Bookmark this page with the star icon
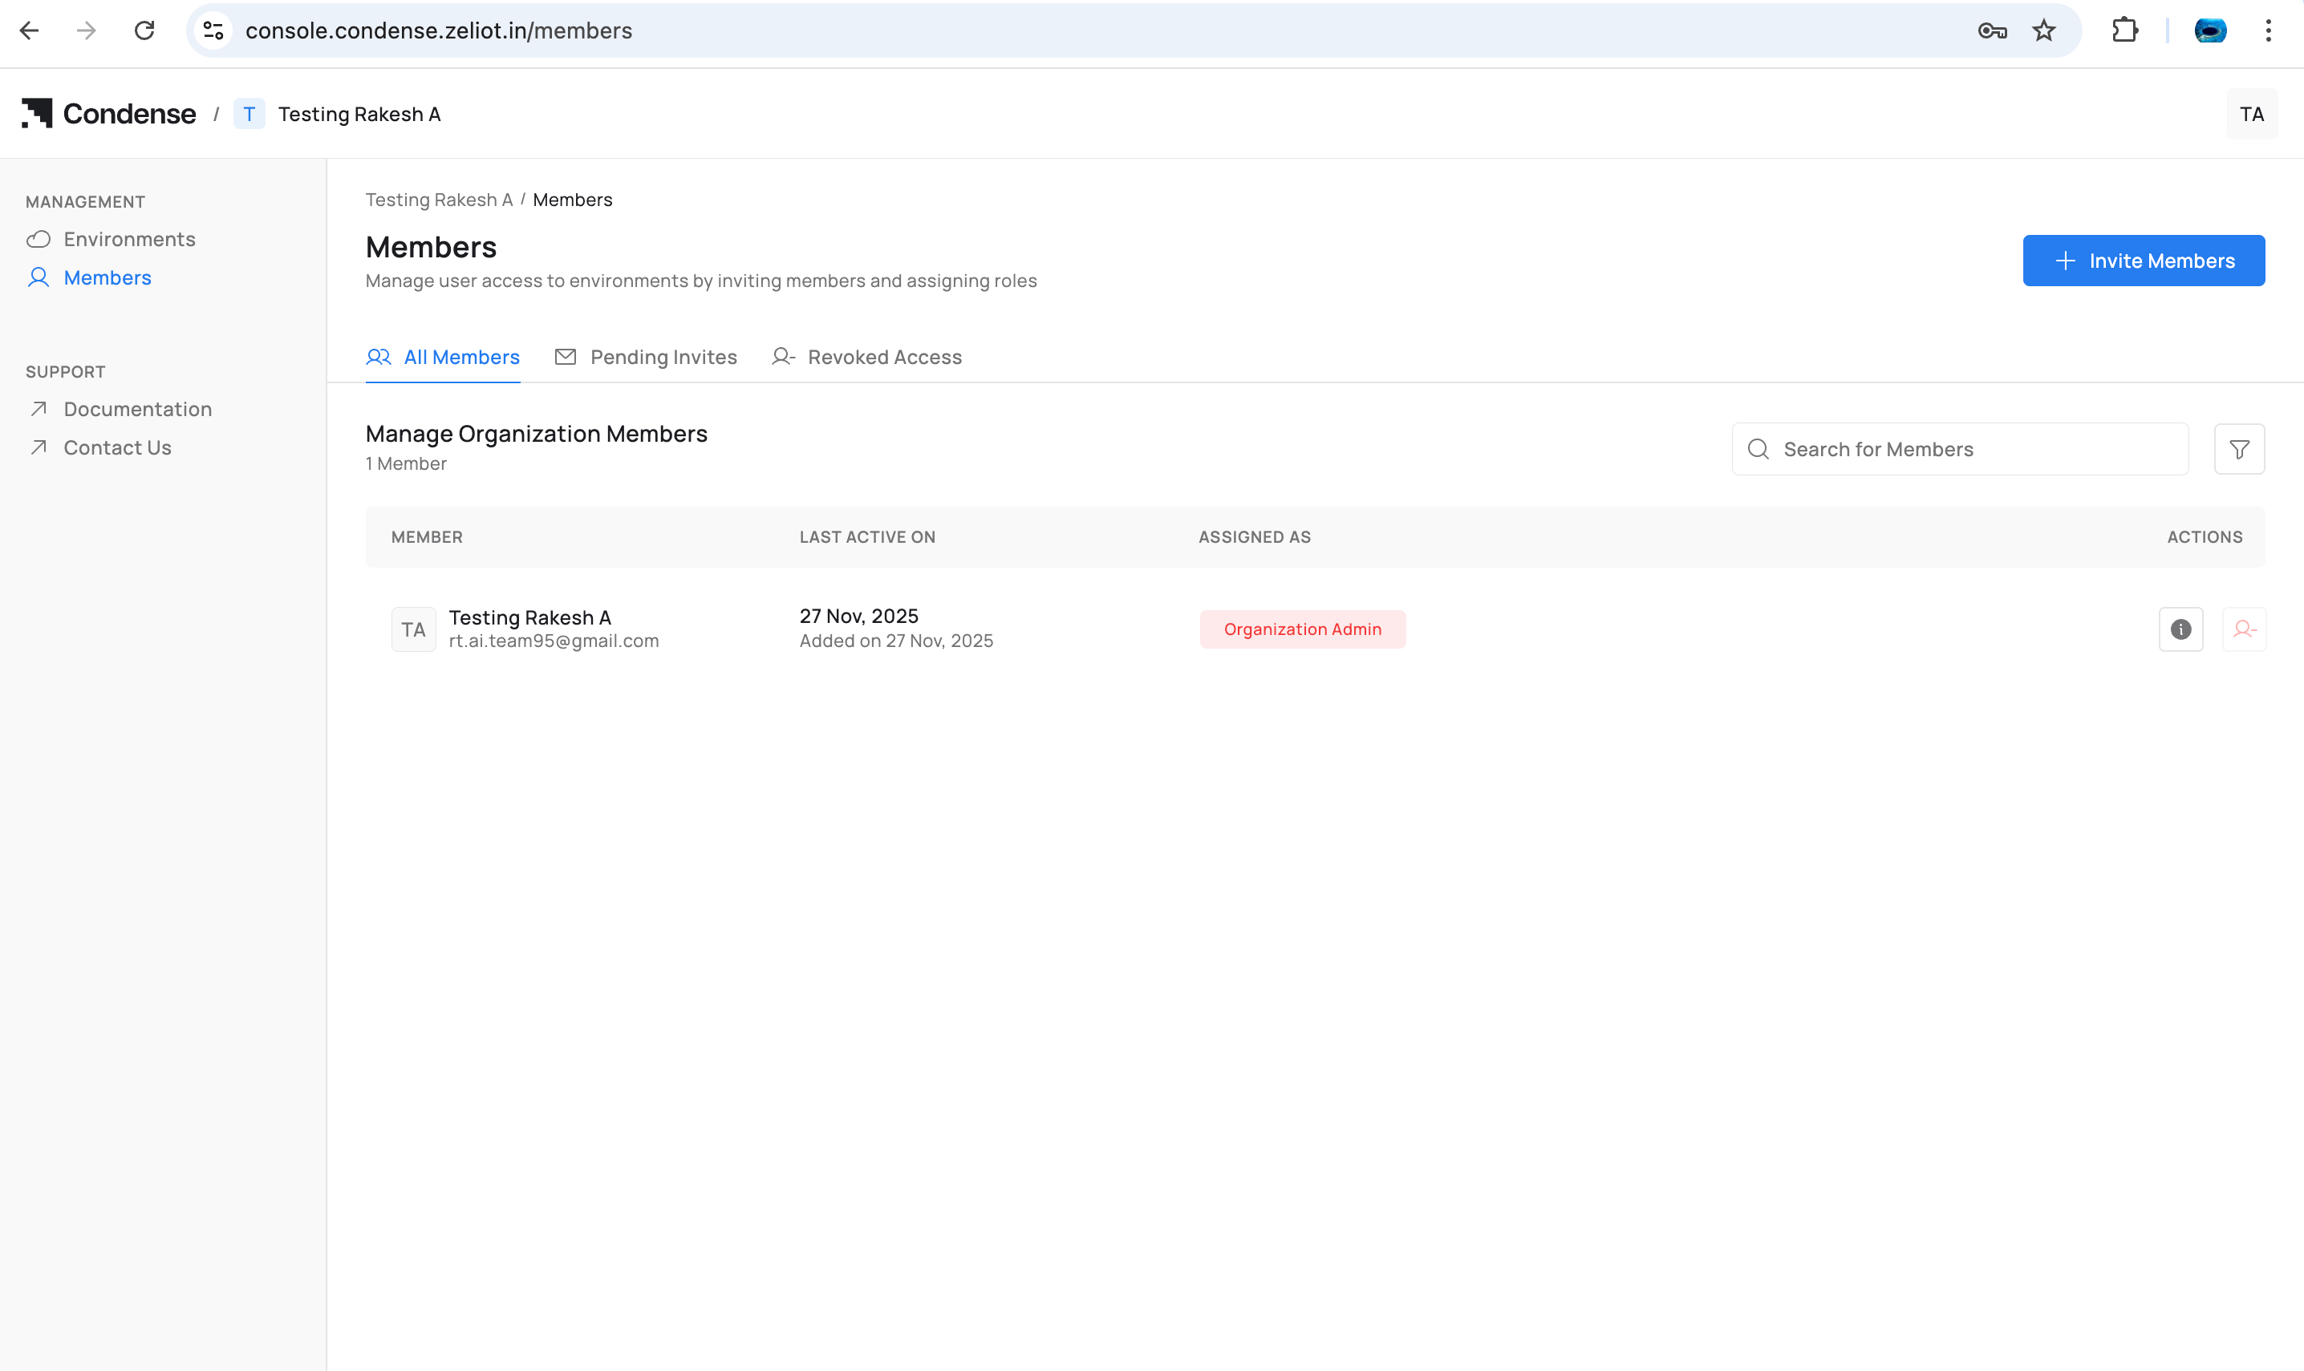Image resolution: width=2304 pixels, height=1371 pixels. pyautogui.click(x=2043, y=31)
